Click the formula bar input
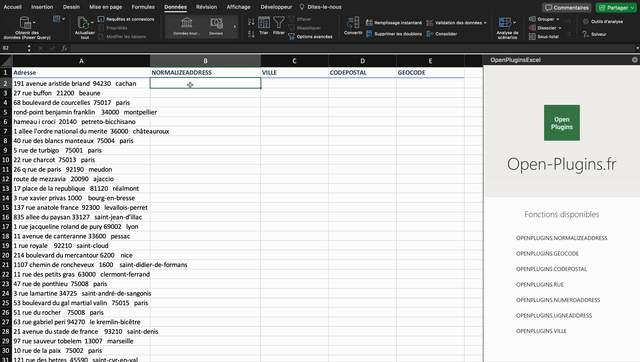Screen dimensions: 640x362 (x=351, y=48)
